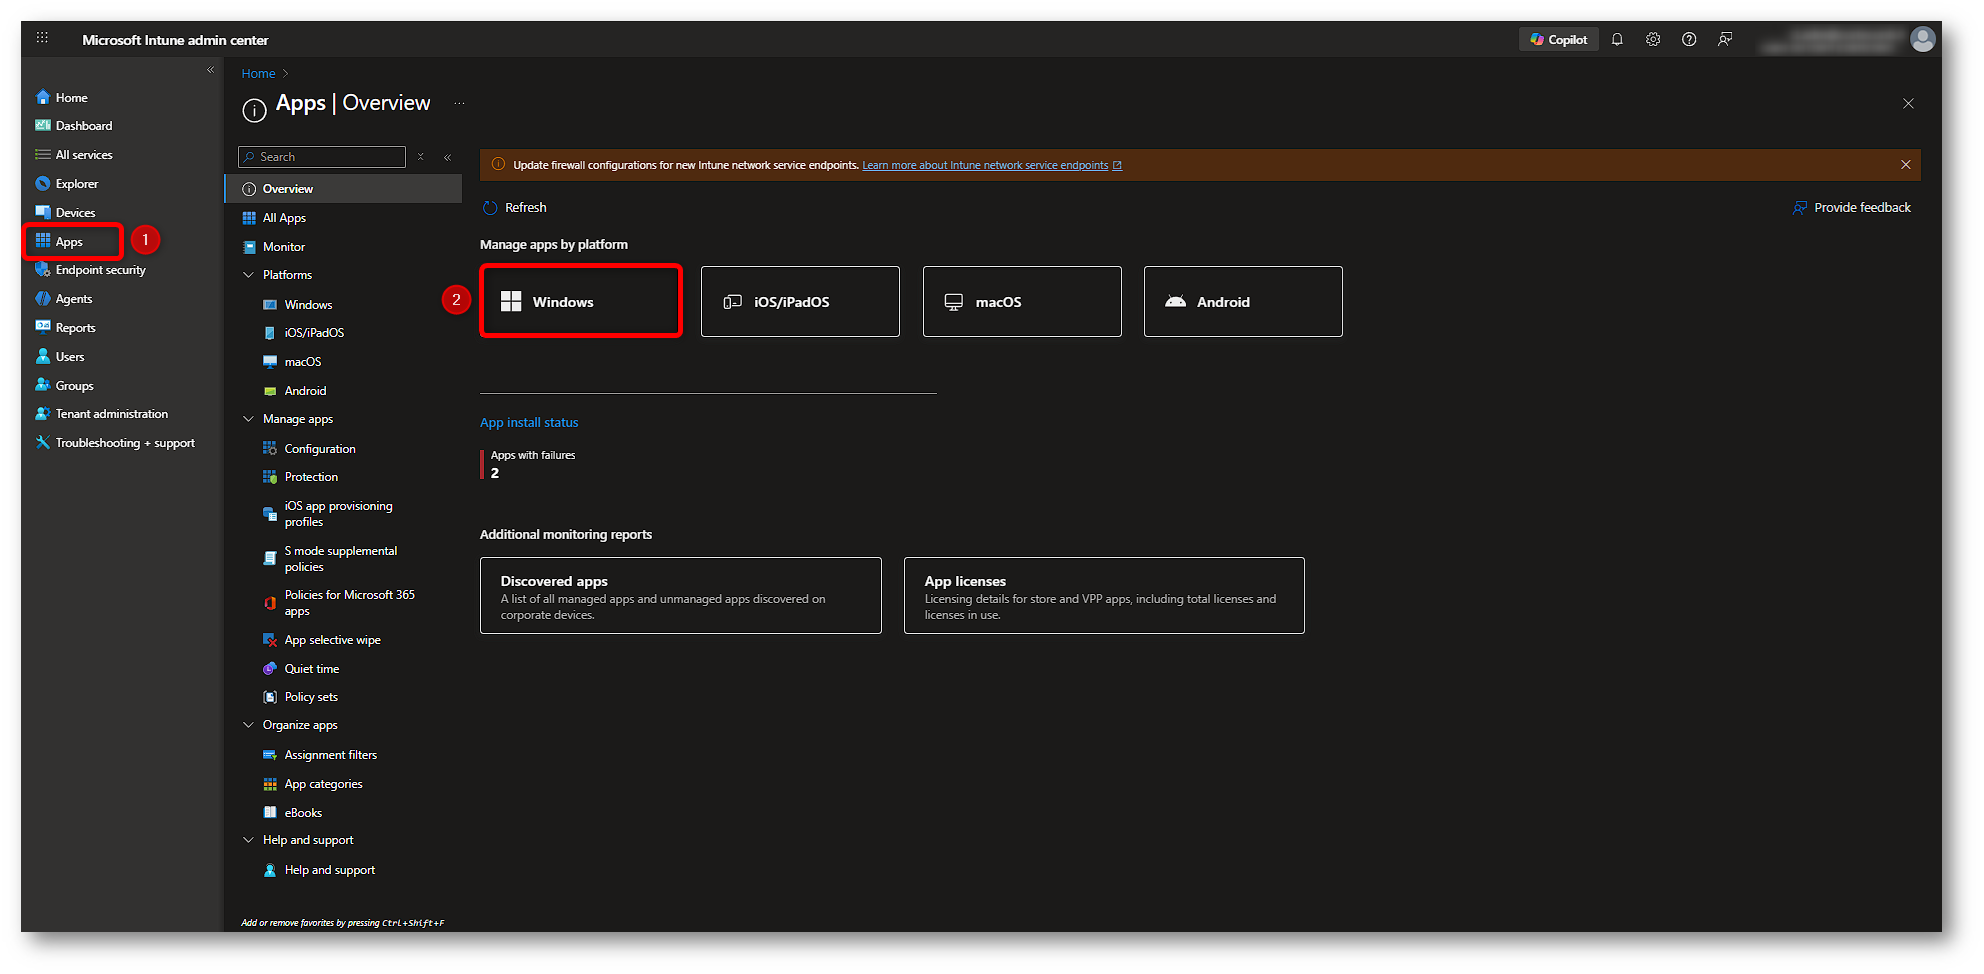The height and width of the screenshot is (974, 1984).
Task: Collapse the Organize apps section
Action: pos(249,725)
